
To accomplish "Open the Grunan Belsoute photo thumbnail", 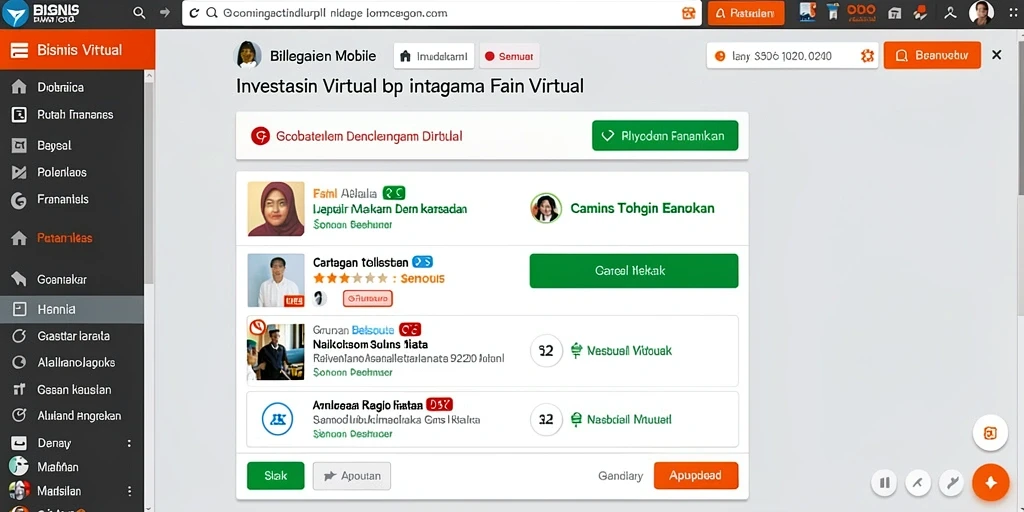I will [276, 351].
